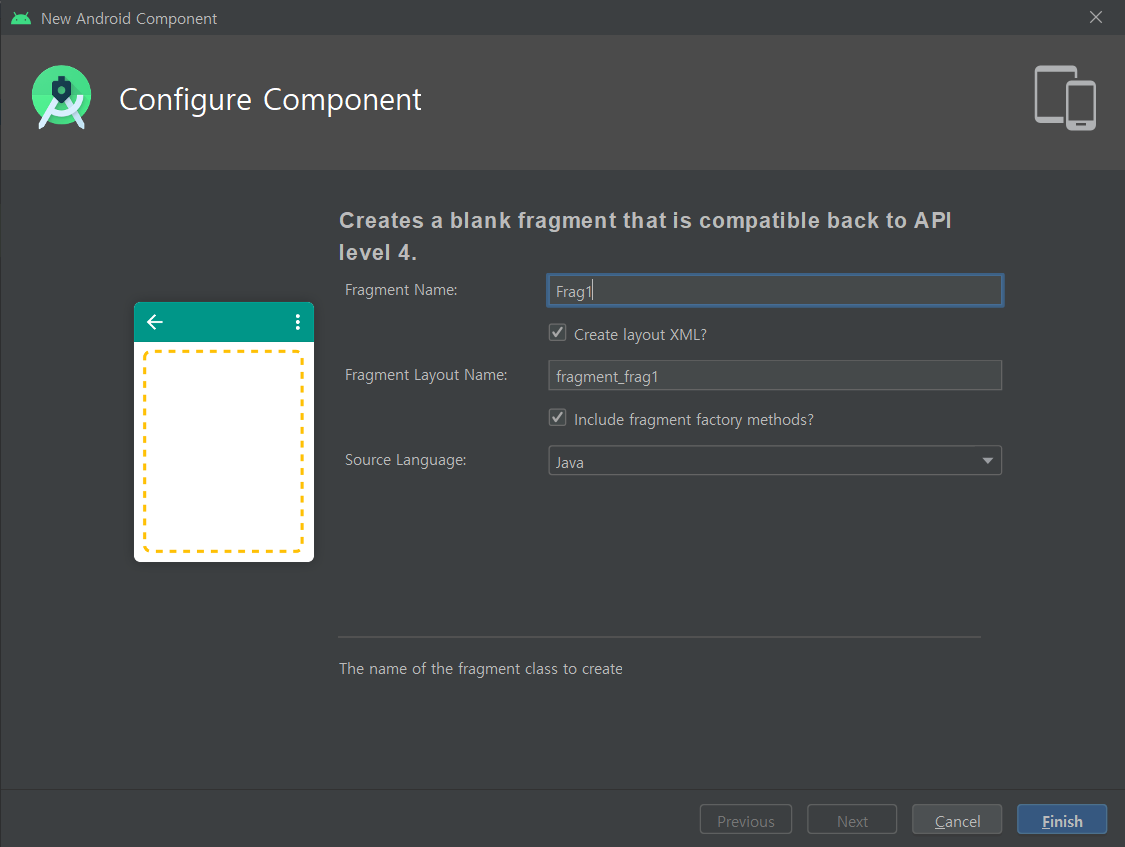Click the Previous button
This screenshot has width=1125, height=847.
tap(745, 820)
